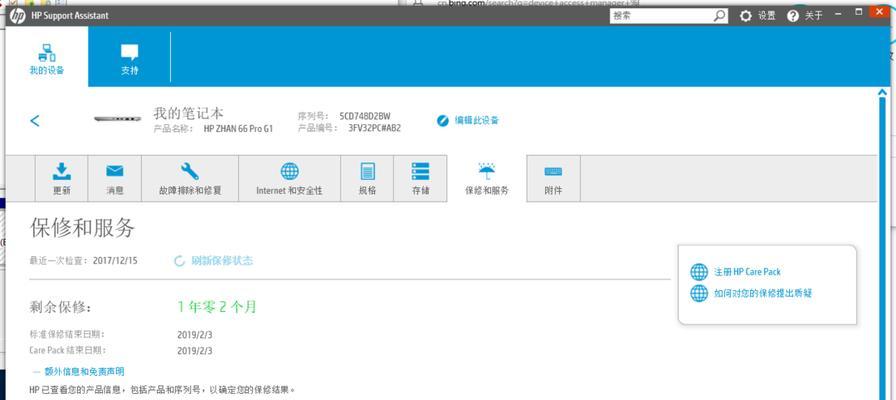Screen dimensions: 896x400
Task: Open the 规格 tab
Action: tap(367, 179)
